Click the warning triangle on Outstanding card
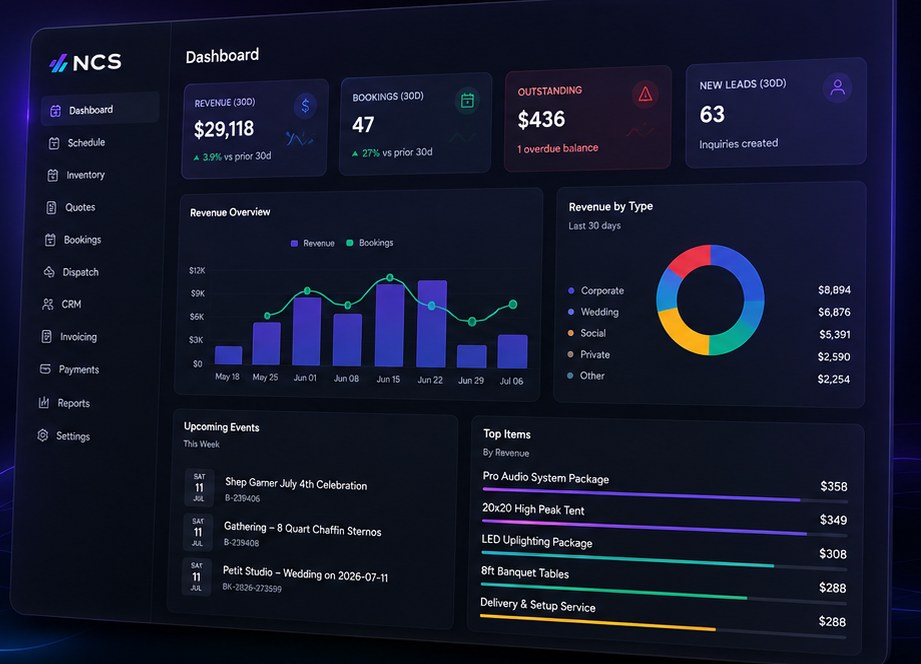 tap(645, 94)
